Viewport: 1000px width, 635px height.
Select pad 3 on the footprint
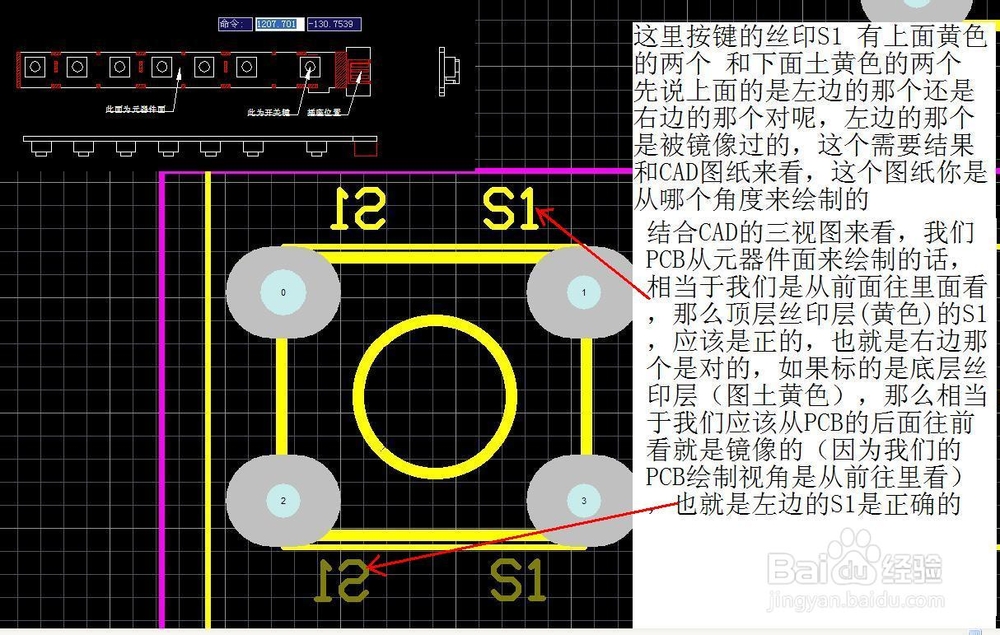583,500
